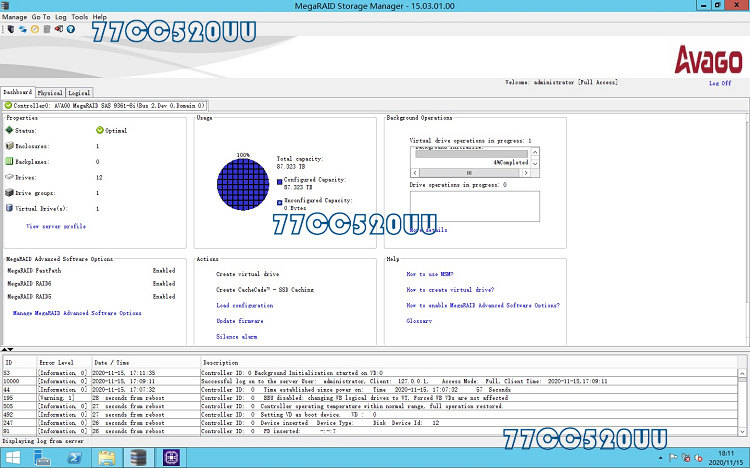Image resolution: width=750 pixels, height=468 pixels.
Task: Click the server toolbar icon
Action: coord(11,29)
